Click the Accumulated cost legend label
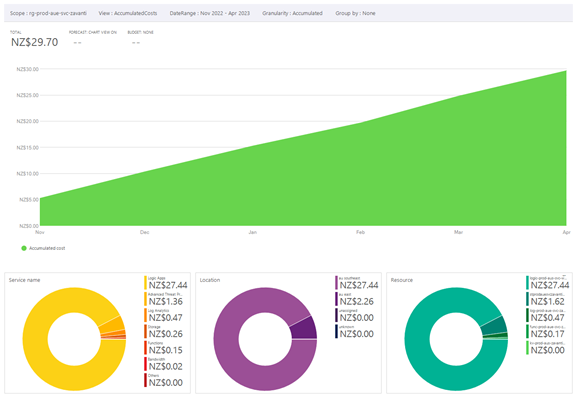Viewport: 577px width, 398px height. pos(47,248)
